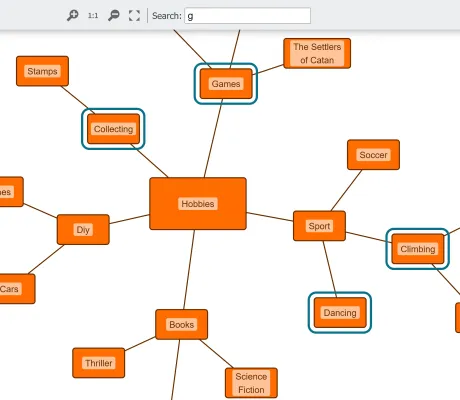This screenshot has width=460, height=400.
Task: Select the Sport node
Action: pos(319,226)
